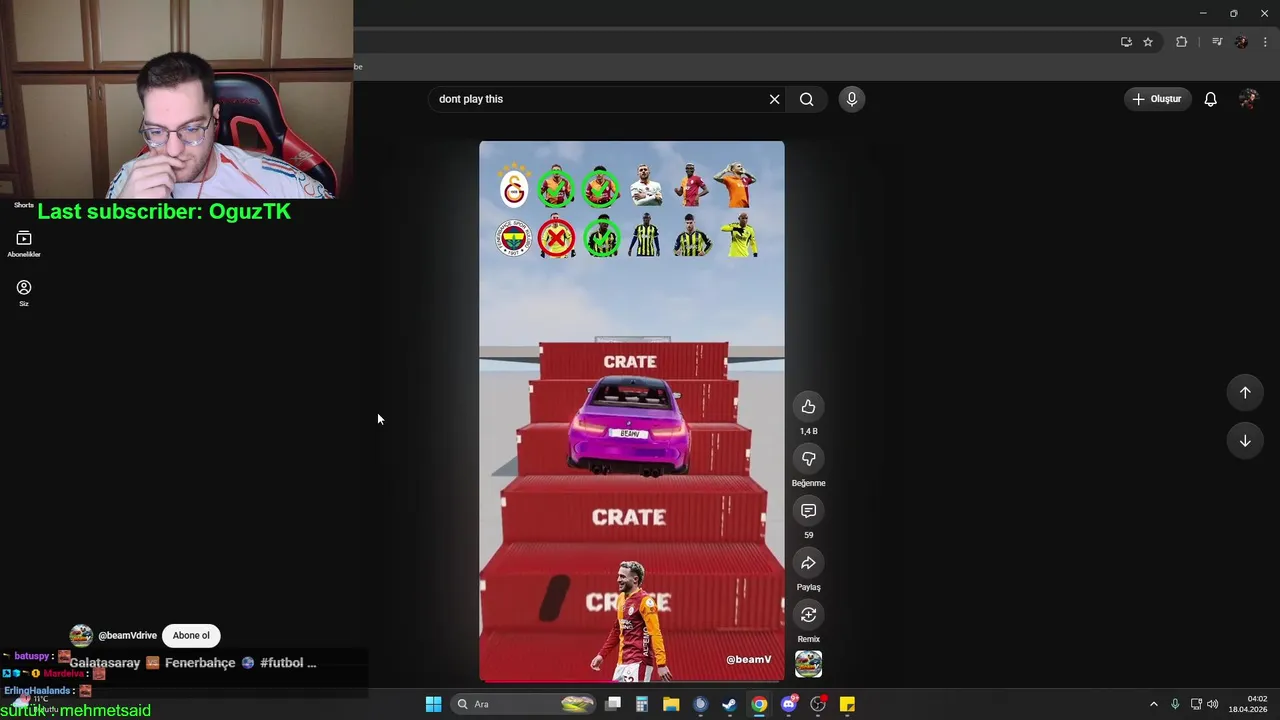This screenshot has width=1280, height=720.
Task: Open Chrome three-dot menu
Action: pos(1265,42)
